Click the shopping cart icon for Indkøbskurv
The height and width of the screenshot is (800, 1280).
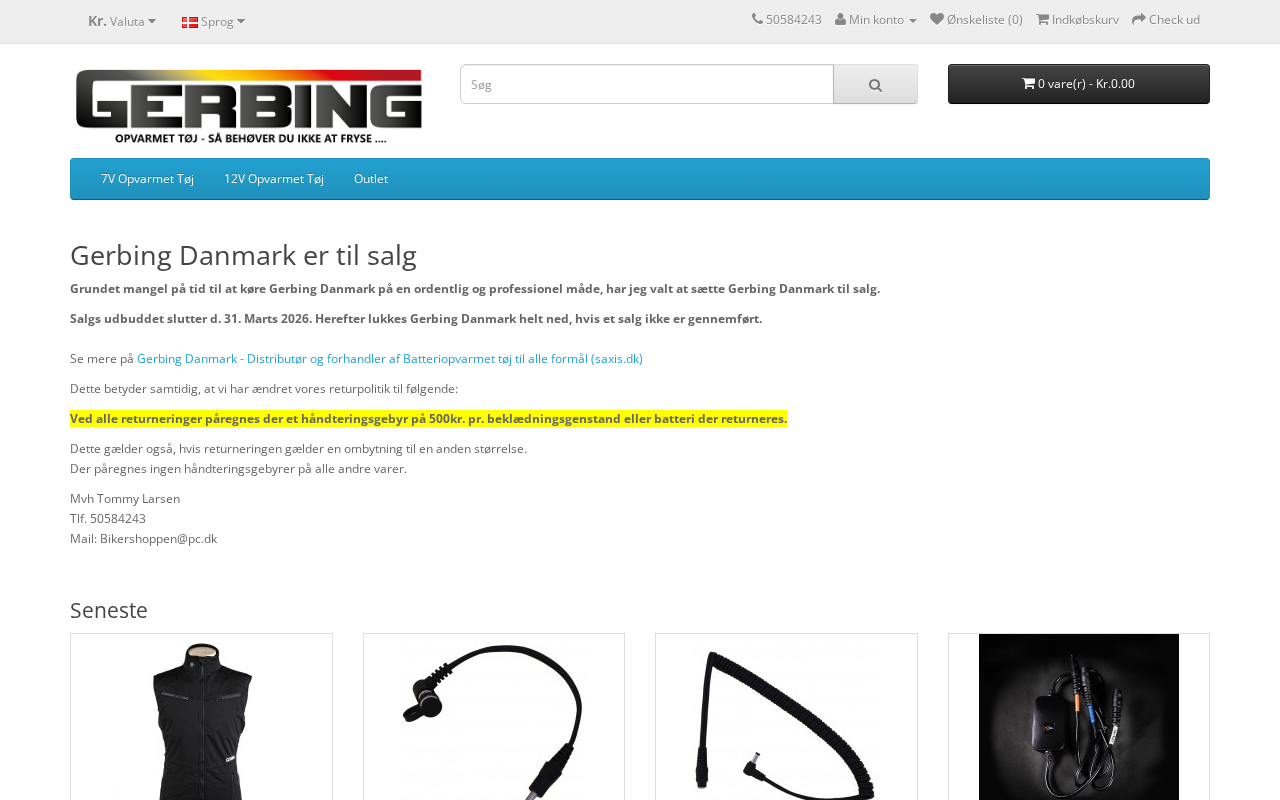(x=1042, y=19)
